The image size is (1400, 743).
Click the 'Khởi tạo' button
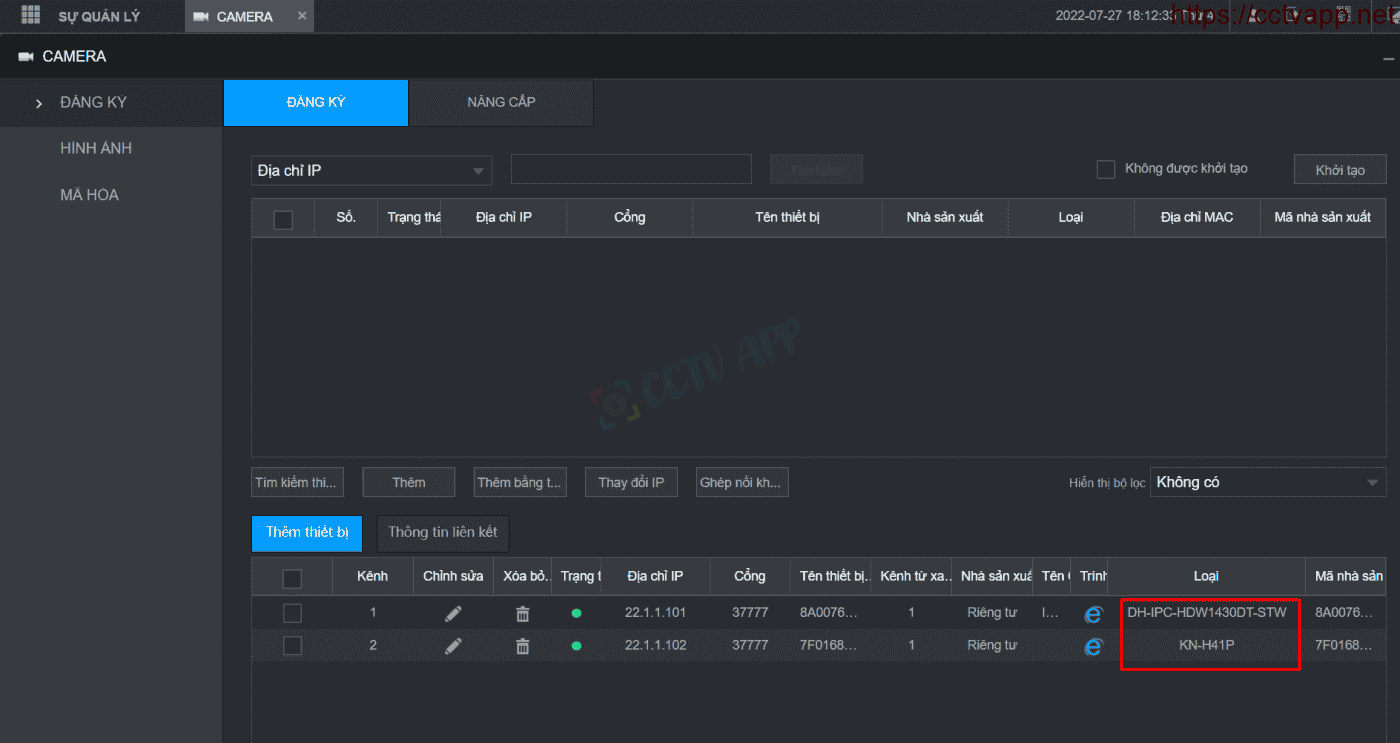[1339, 170]
